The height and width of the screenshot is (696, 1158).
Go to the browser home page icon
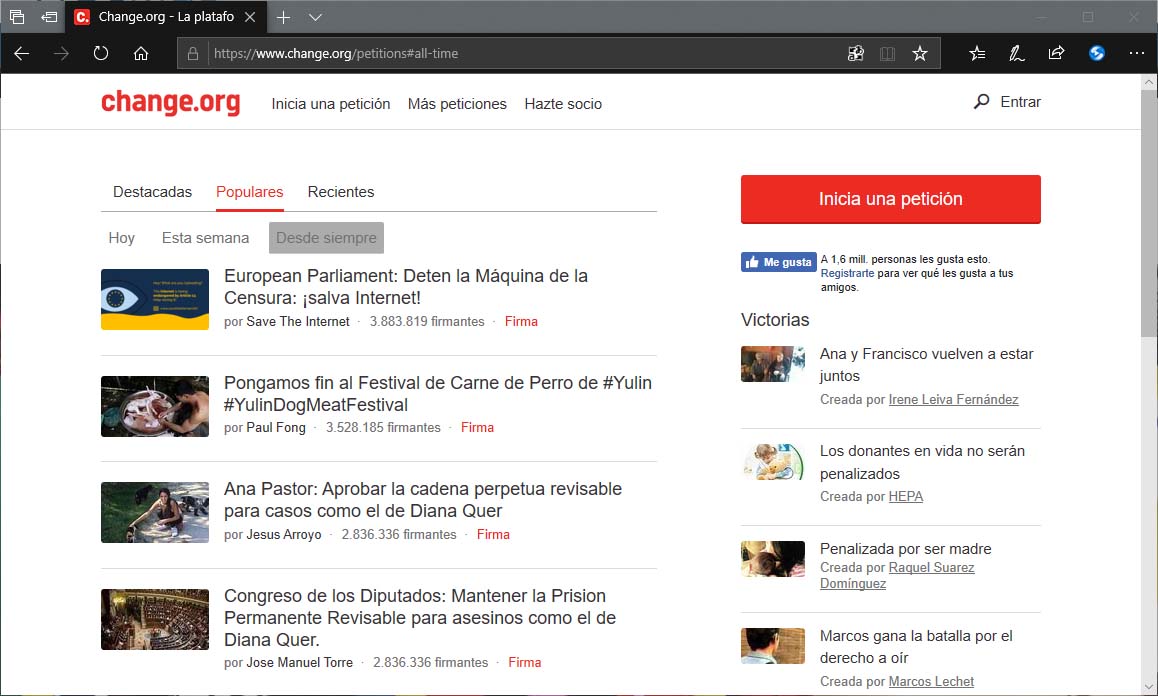141,53
